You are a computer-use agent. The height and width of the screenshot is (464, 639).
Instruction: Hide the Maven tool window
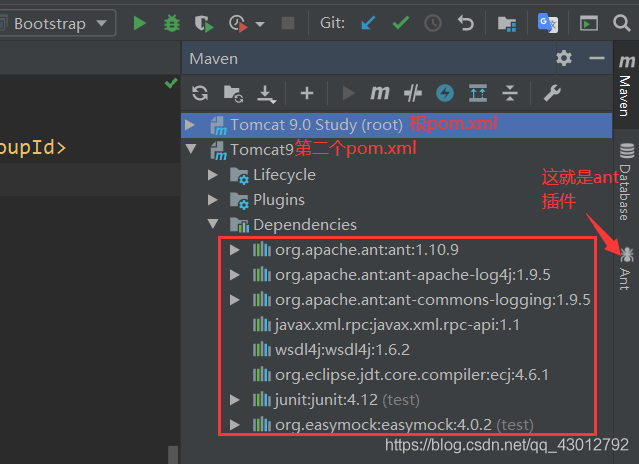[597, 58]
